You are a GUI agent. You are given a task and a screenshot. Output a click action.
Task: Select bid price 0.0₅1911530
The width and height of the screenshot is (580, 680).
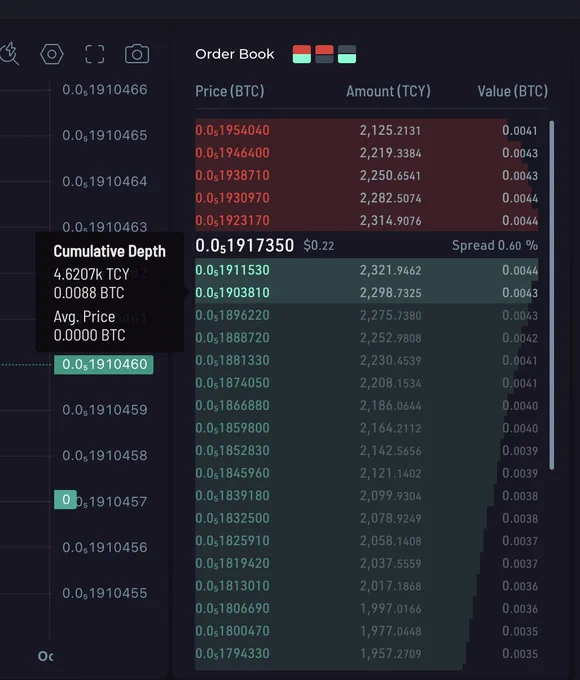[x=233, y=270]
